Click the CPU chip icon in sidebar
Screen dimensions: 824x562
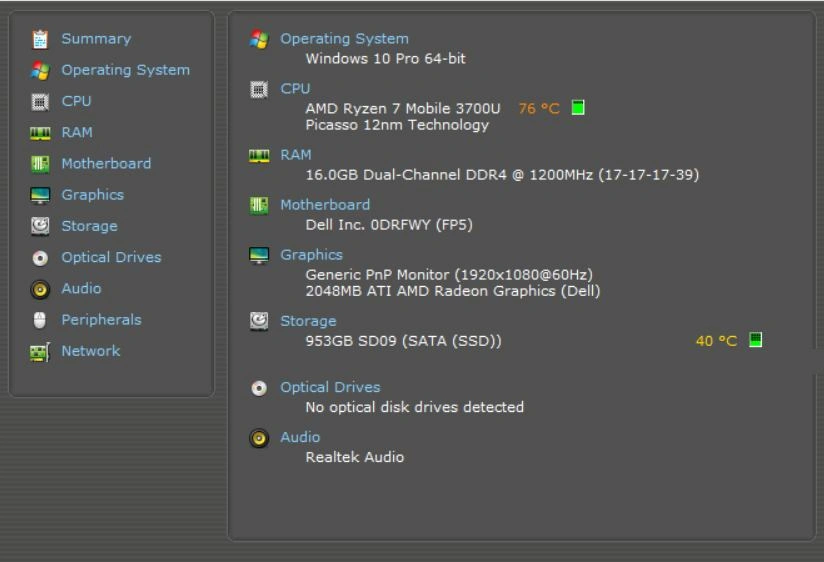tap(40, 101)
